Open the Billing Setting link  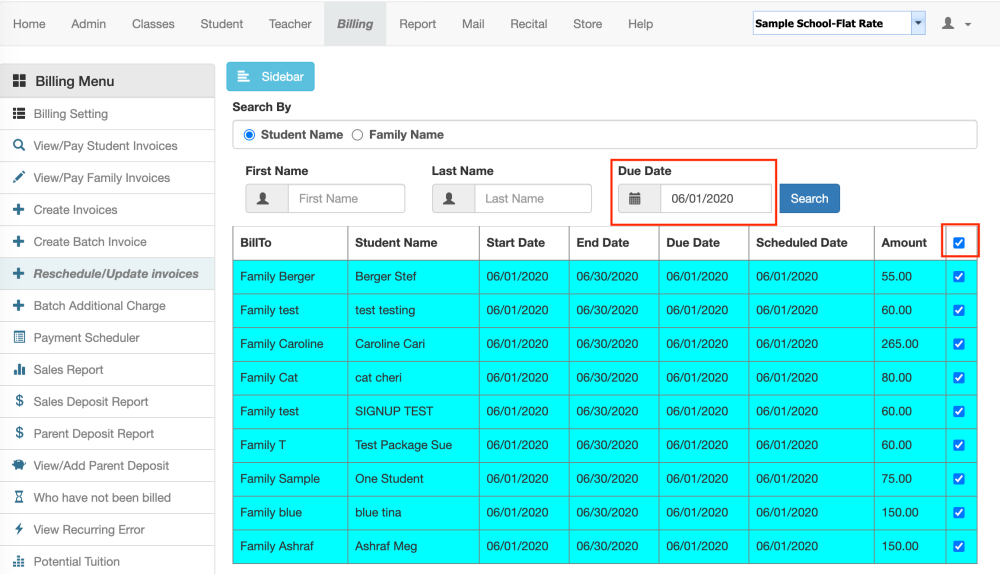point(71,114)
